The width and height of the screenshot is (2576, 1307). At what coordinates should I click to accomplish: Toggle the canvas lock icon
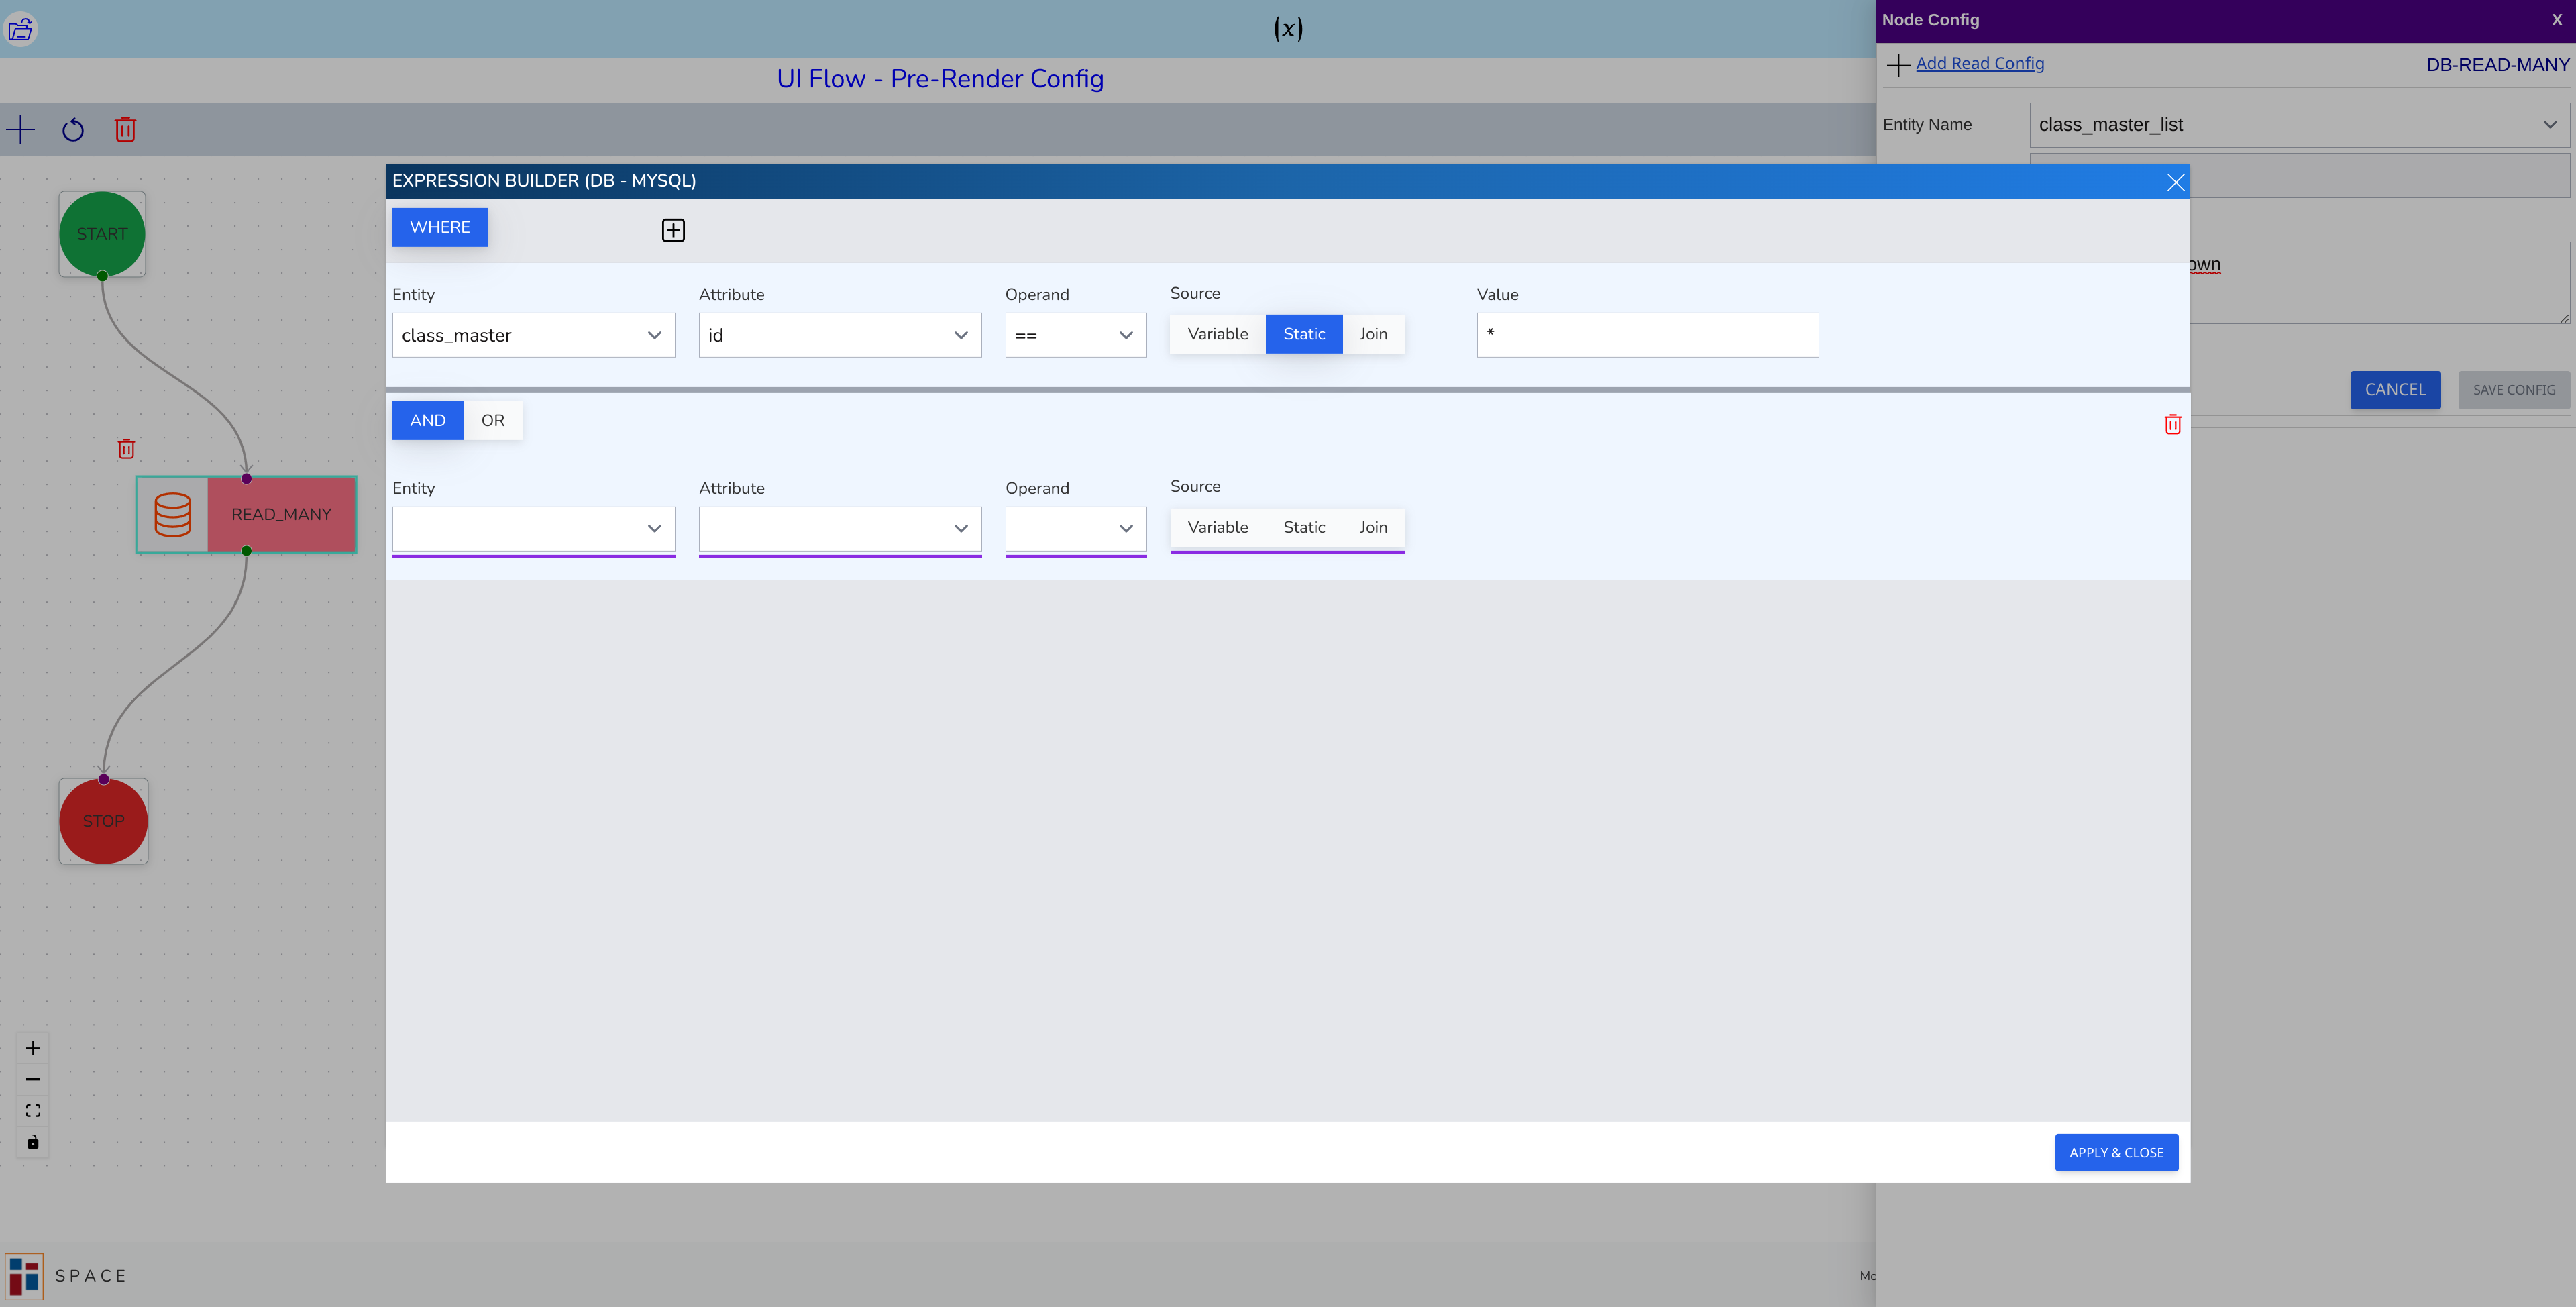point(33,1142)
